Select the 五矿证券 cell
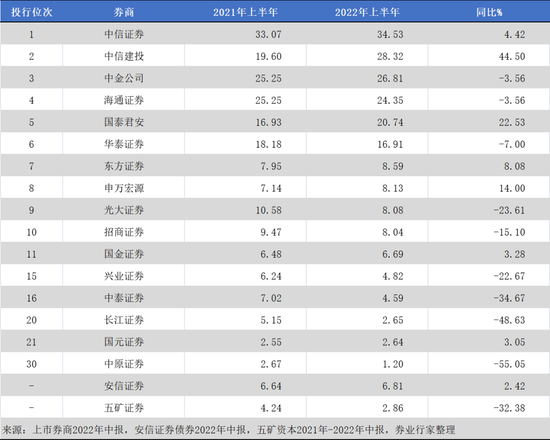The height and width of the screenshot is (440, 550). (124, 408)
